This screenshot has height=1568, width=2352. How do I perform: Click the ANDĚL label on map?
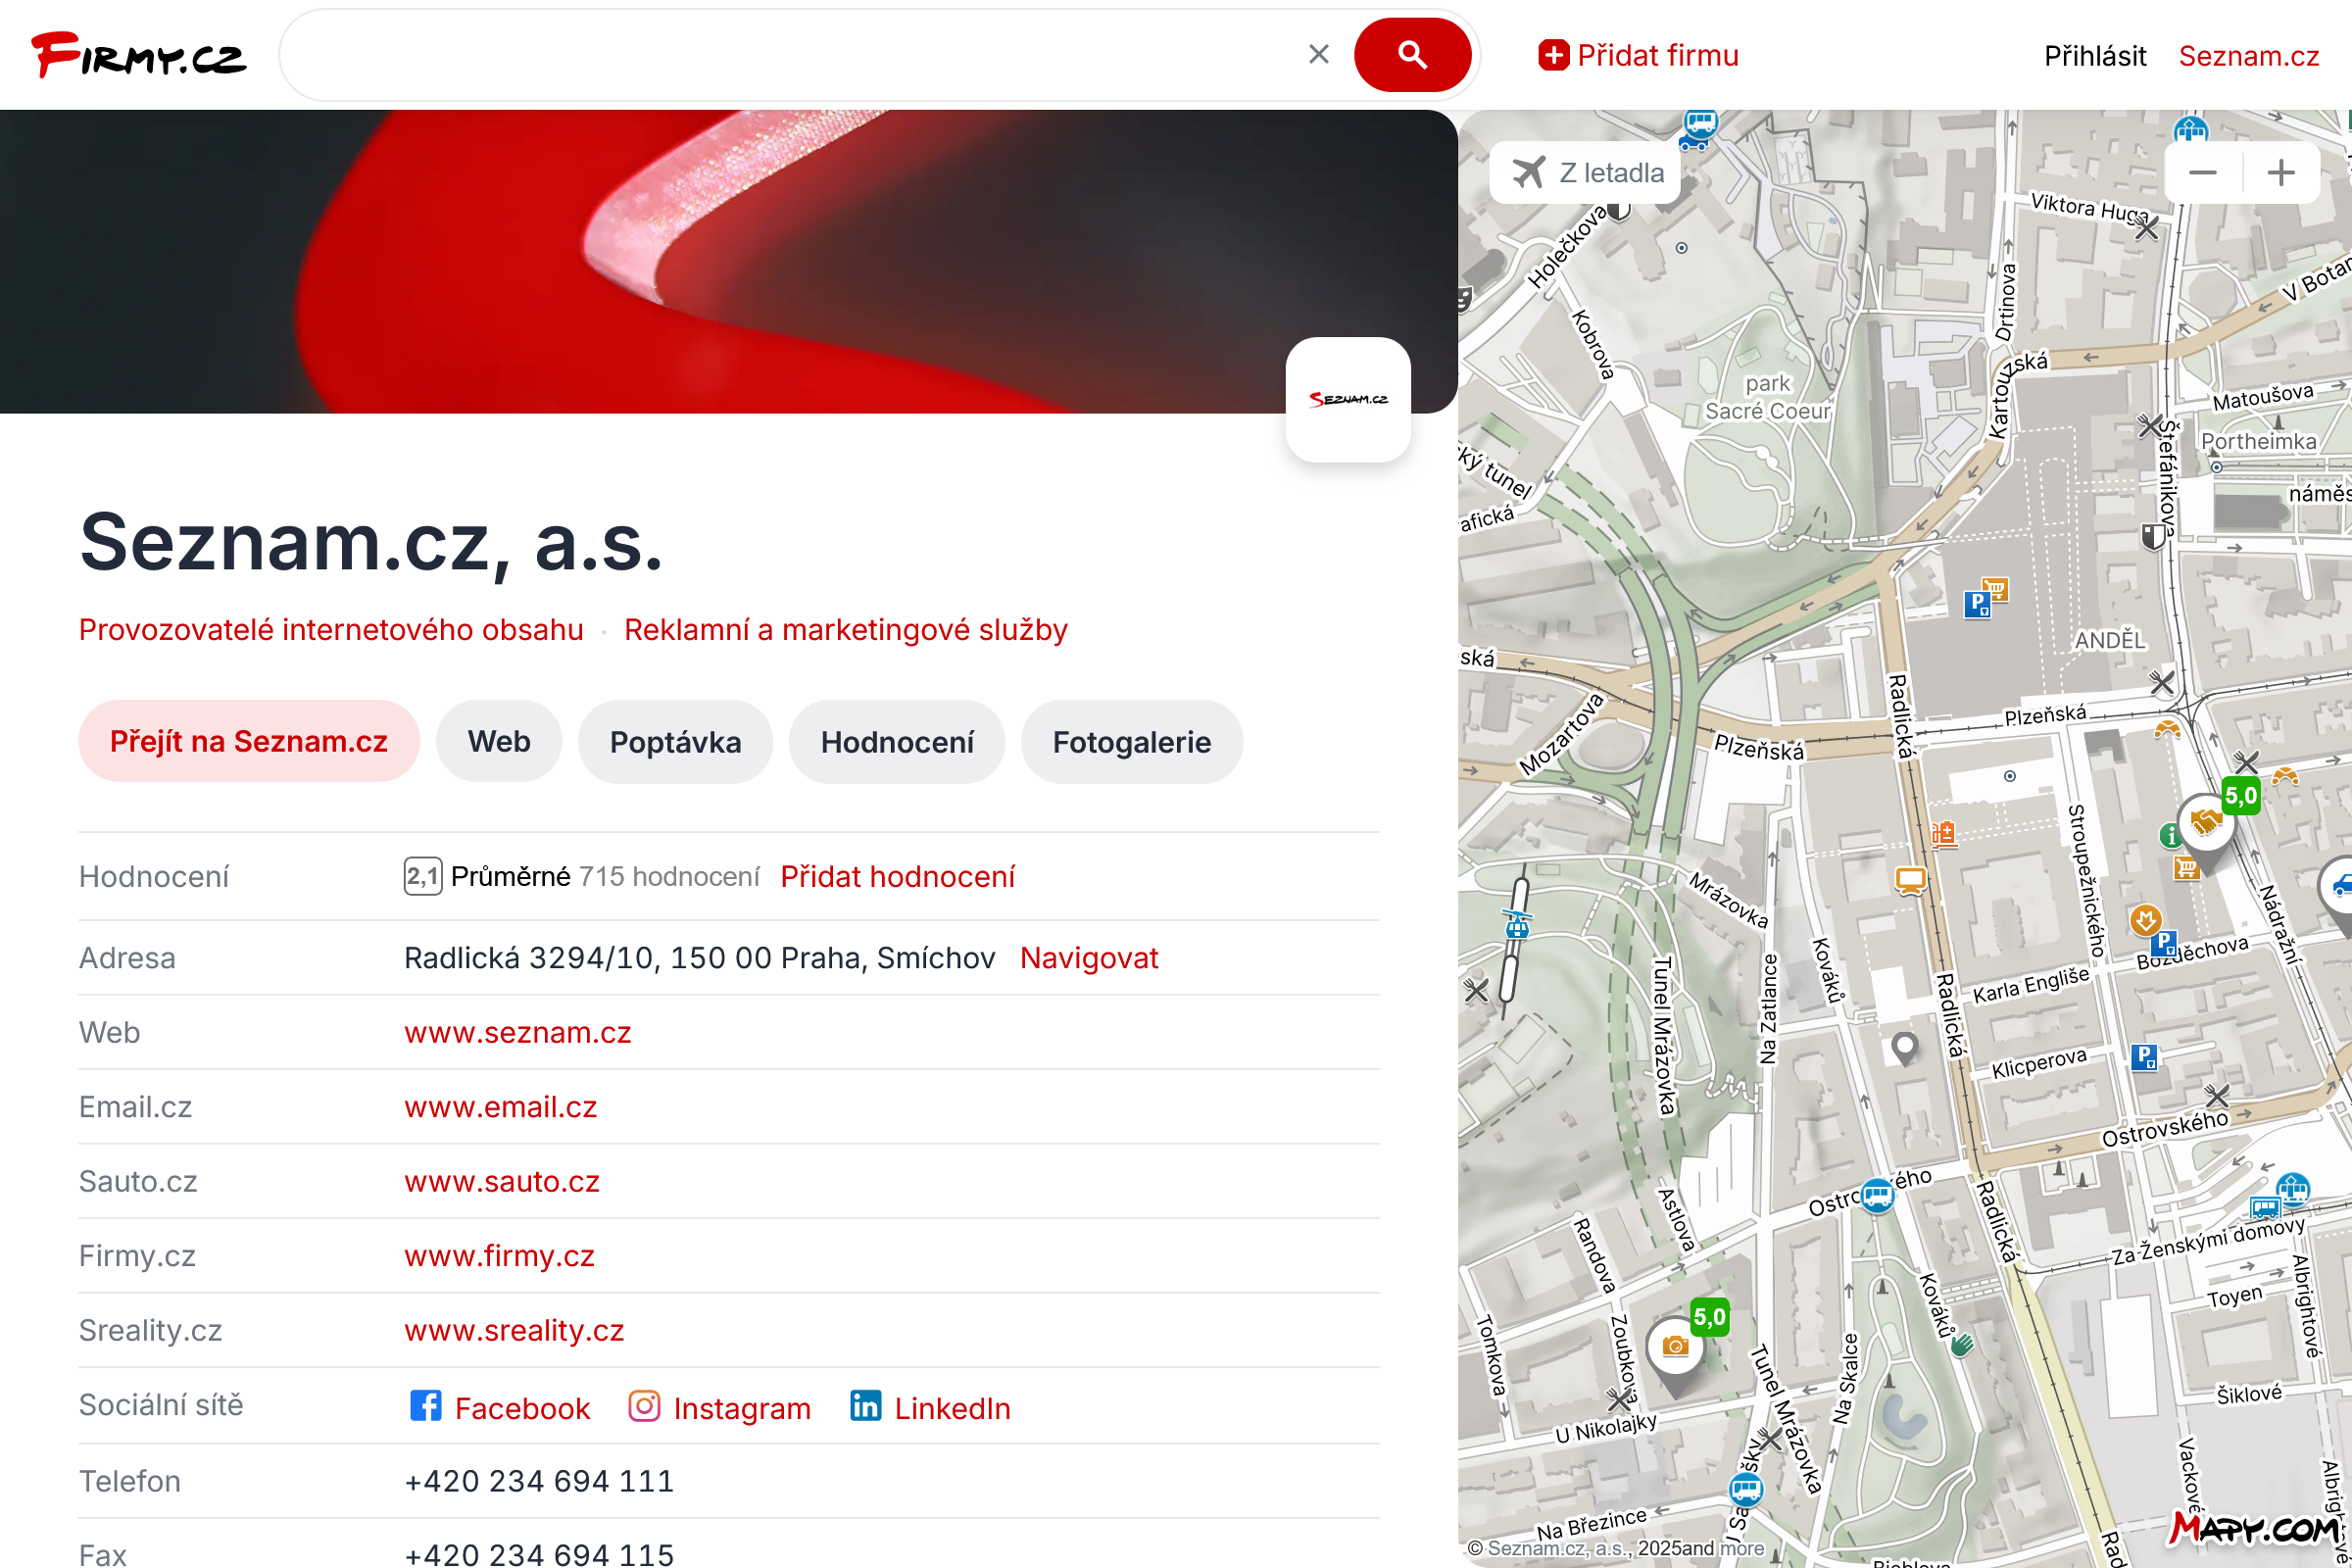tap(2109, 640)
